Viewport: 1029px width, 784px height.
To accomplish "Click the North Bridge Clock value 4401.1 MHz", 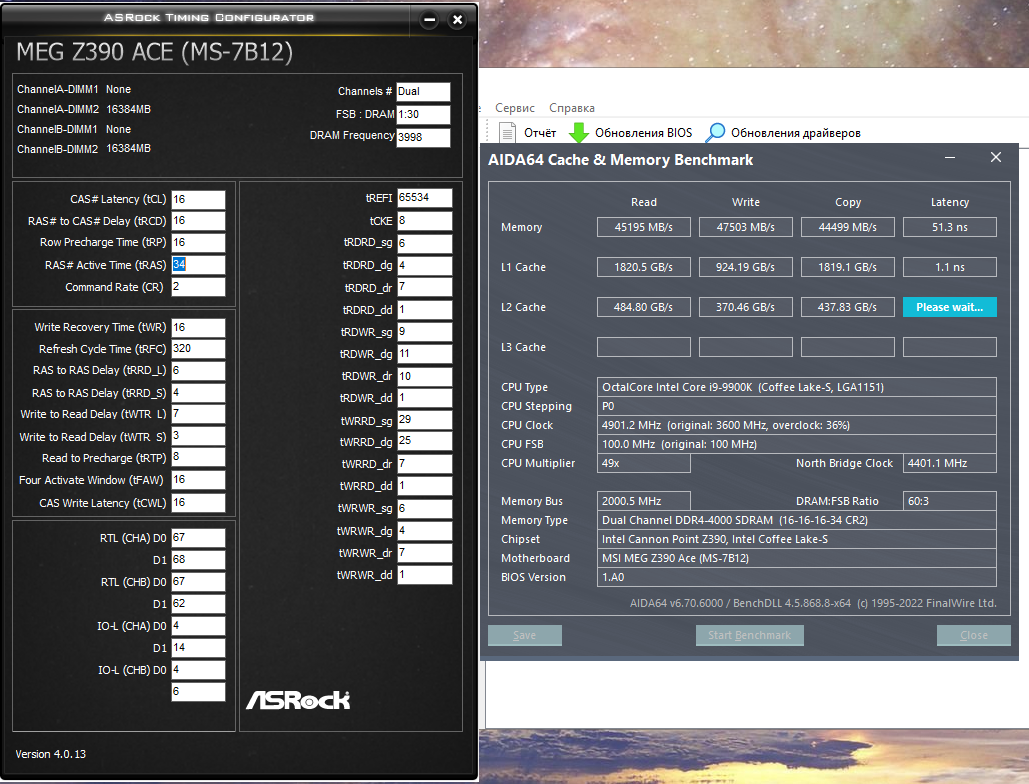I will pyautogui.click(x=950, y=463).
